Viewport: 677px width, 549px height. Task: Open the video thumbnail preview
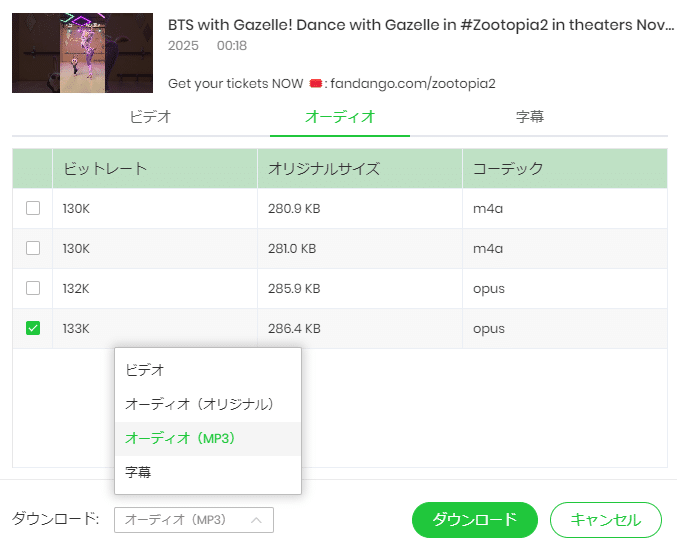click(82, 53)
